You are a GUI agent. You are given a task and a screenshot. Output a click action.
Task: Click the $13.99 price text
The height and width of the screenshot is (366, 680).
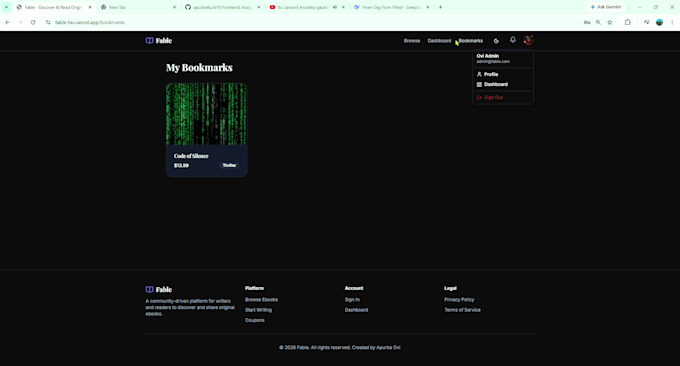(181, 166)
